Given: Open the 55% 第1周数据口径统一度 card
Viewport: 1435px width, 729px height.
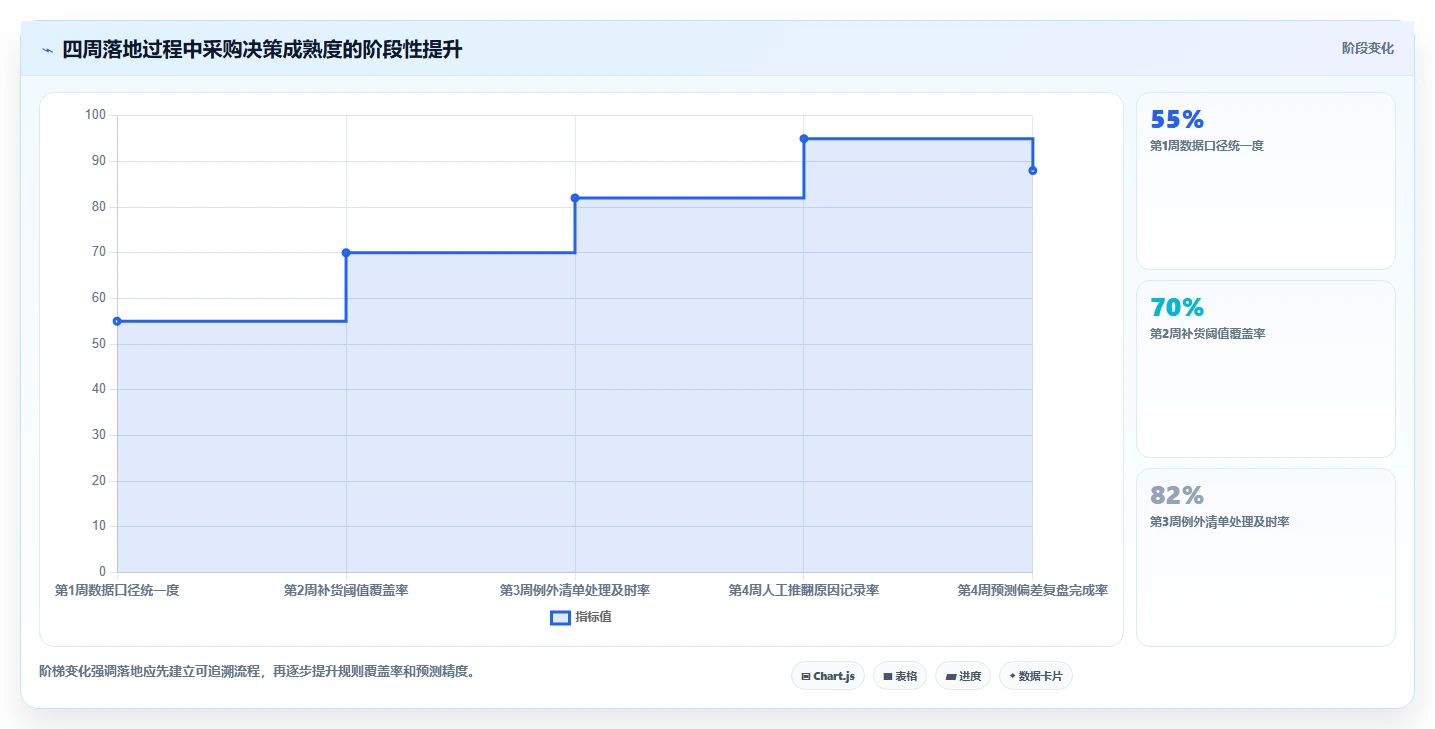Looking at the screenshot, I should click(x=1265, y=181).
